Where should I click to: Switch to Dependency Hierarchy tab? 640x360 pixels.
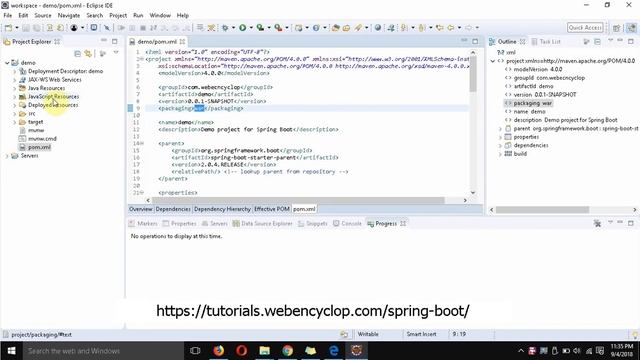click(222, 209)
